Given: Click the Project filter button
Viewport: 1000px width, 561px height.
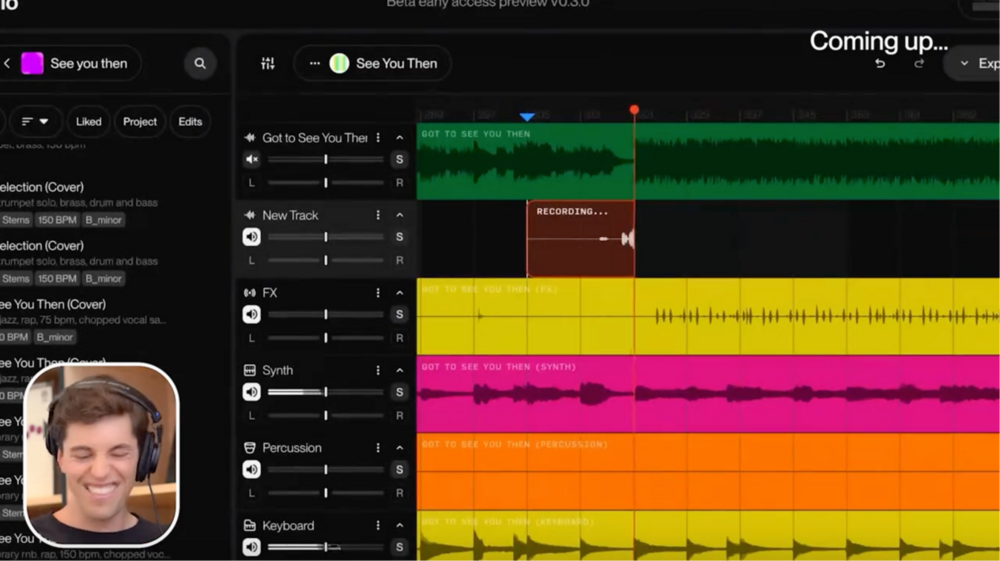Looking at the screenshot, I should (x=140, y=122).
